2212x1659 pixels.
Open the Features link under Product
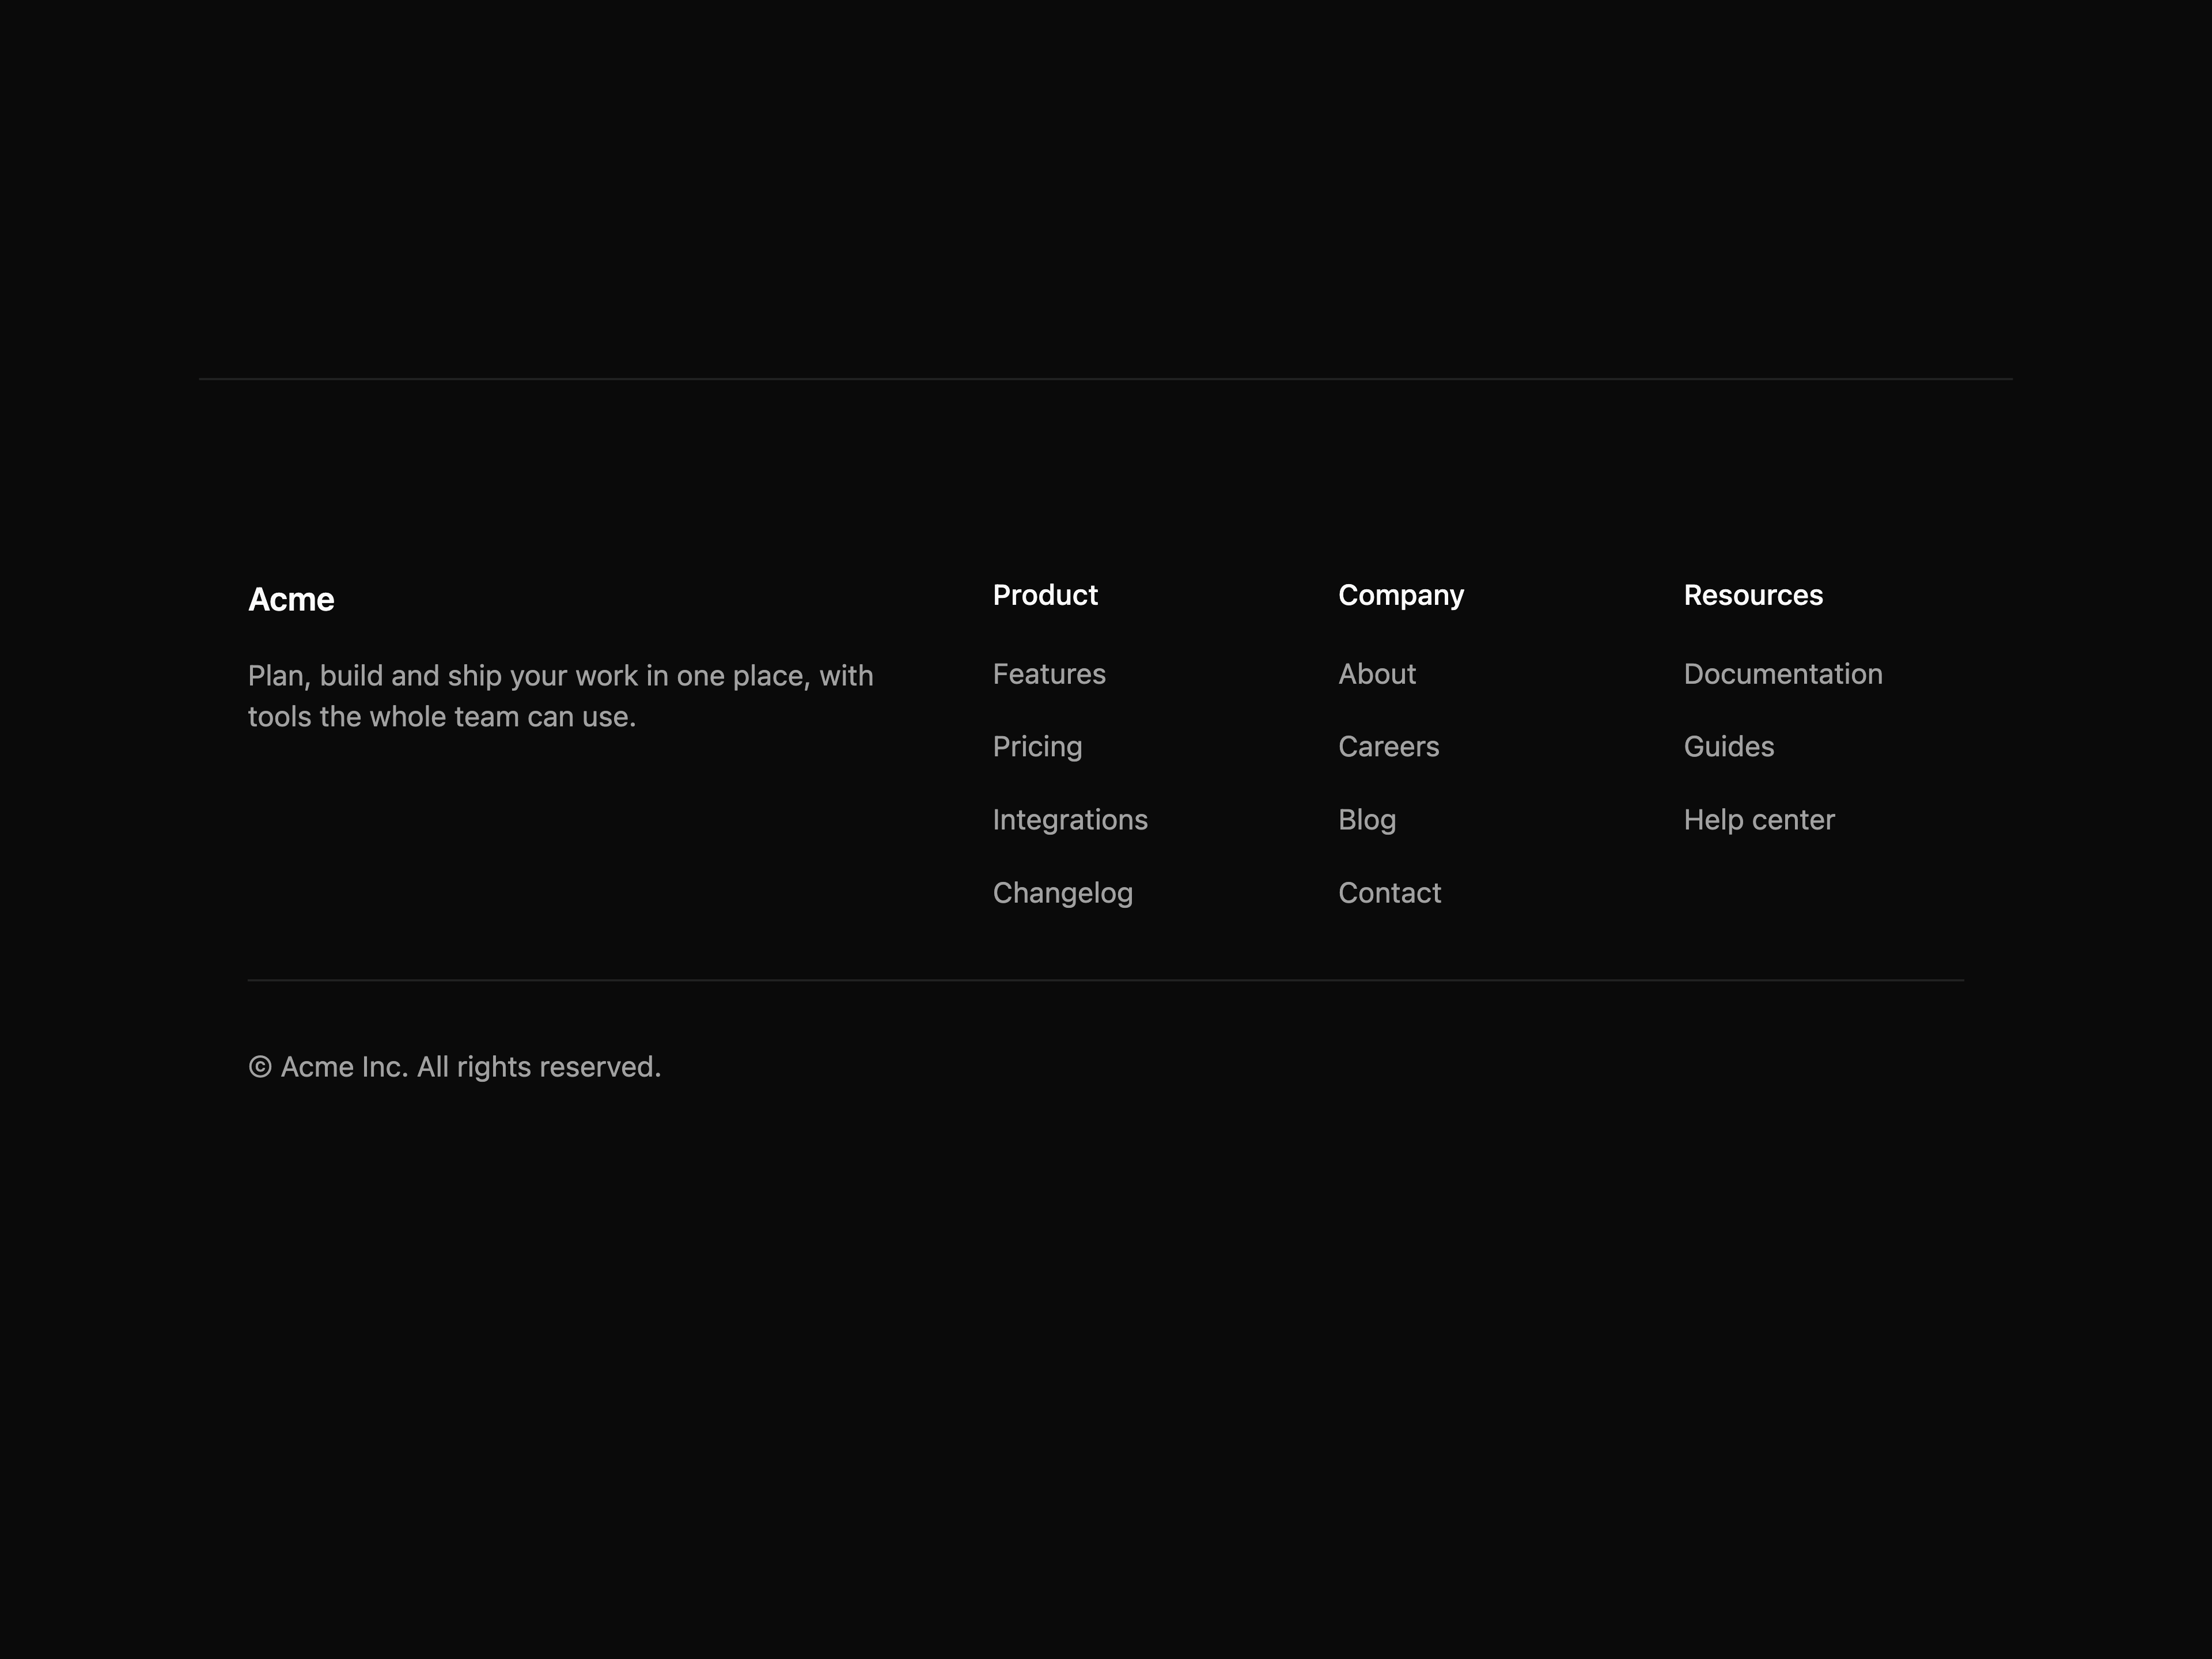pyautogui.click(x=1049, y=674)
